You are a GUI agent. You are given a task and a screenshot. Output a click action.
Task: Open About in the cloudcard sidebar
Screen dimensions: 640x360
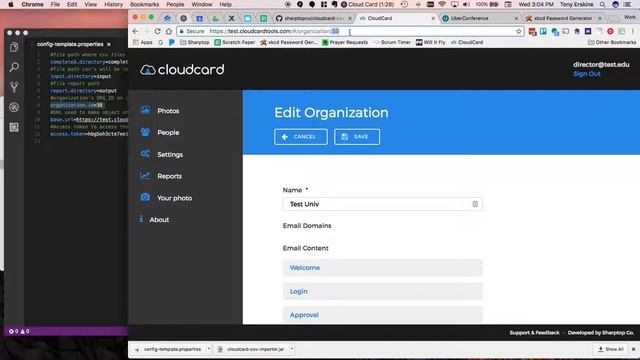coord(159,220)
